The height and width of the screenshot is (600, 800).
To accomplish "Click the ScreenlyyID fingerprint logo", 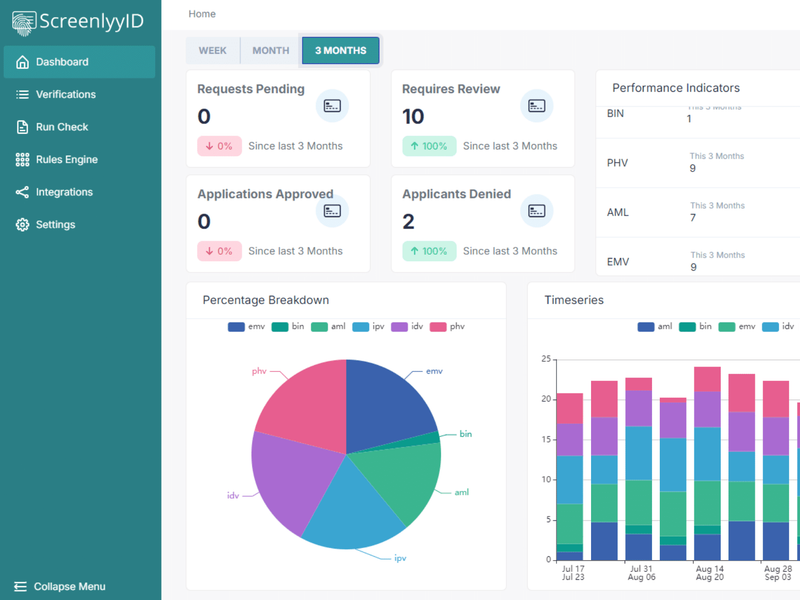I will click(x=23, y=22).
